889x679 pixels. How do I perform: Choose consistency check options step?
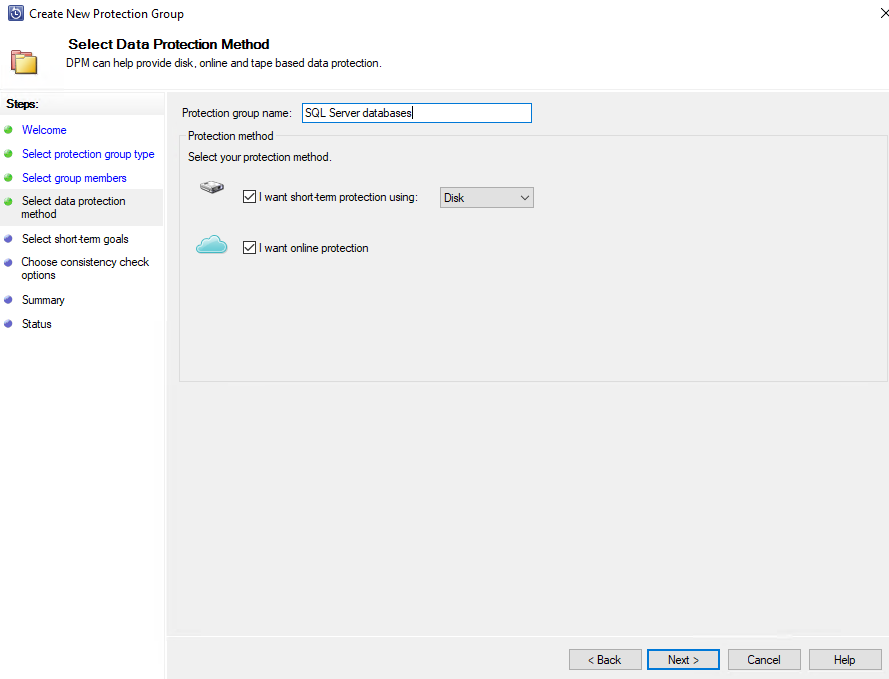click(x=85, y=269)
